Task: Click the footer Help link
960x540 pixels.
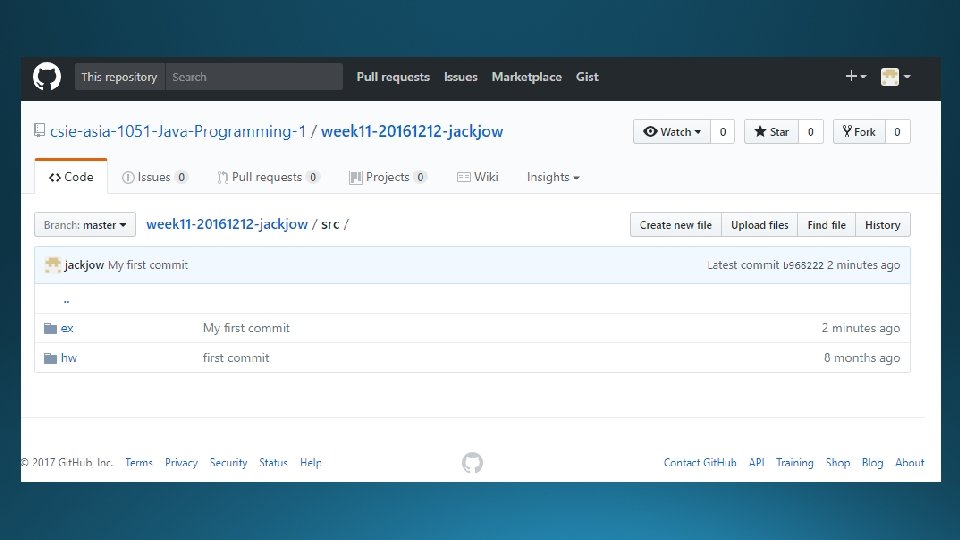Action: pos(310,463)
